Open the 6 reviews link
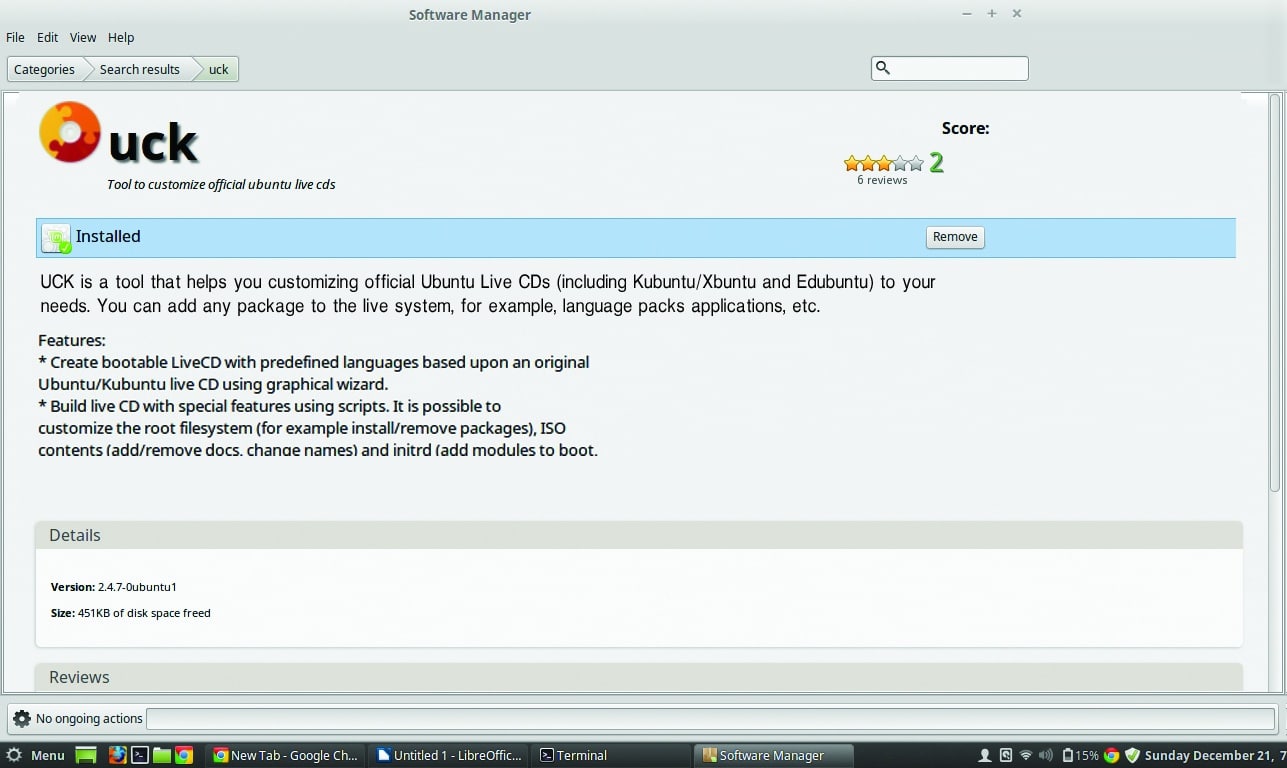The width and height of the screenshot is (1287, 768). tap(882, 180)
